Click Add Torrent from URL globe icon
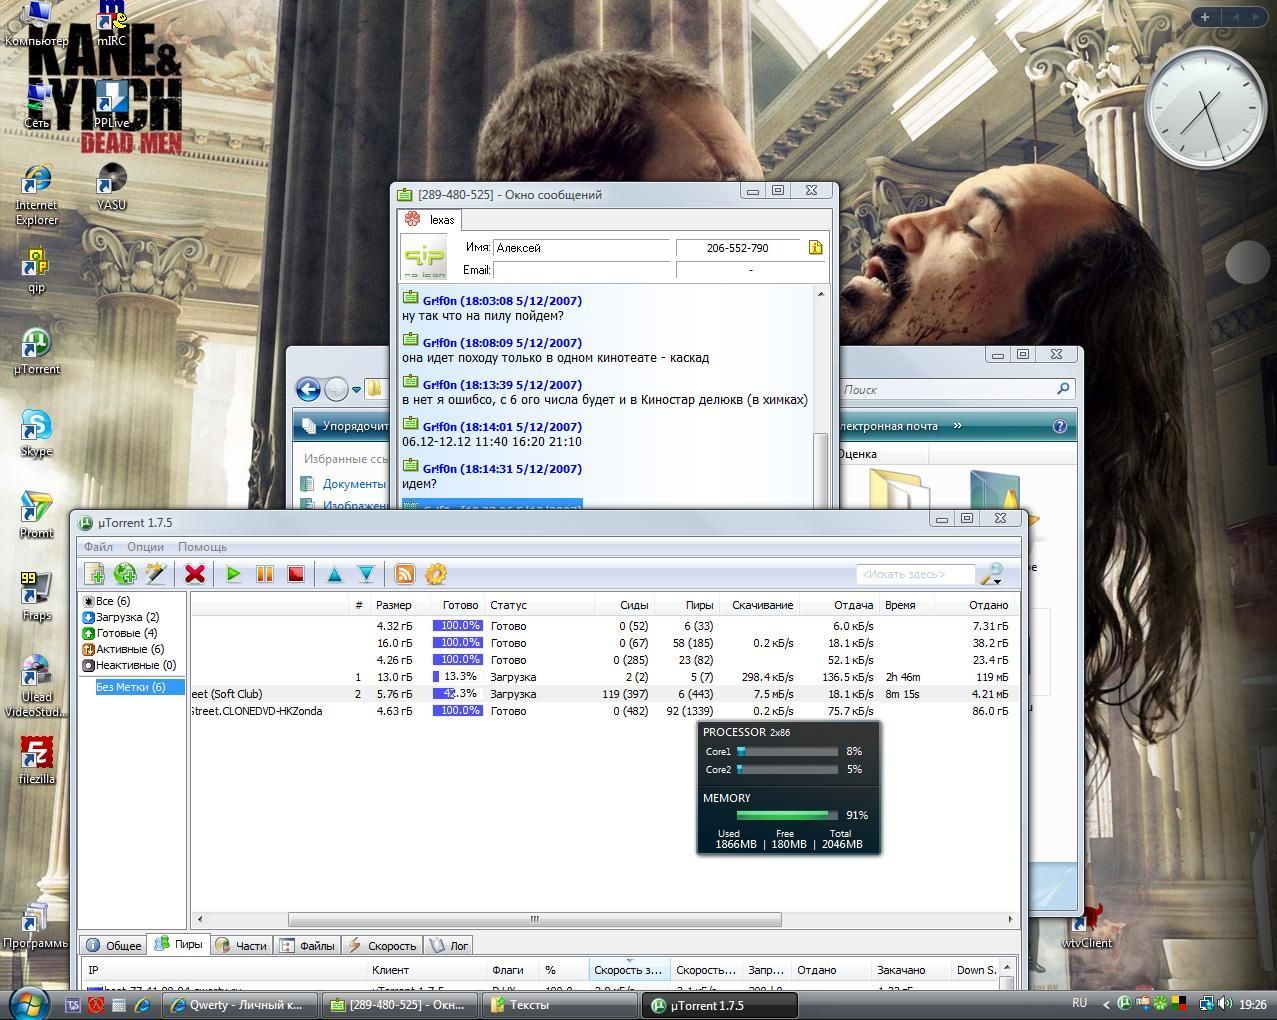Image resolution: width=1277 pixels, height=1020 pixels. 125,574
